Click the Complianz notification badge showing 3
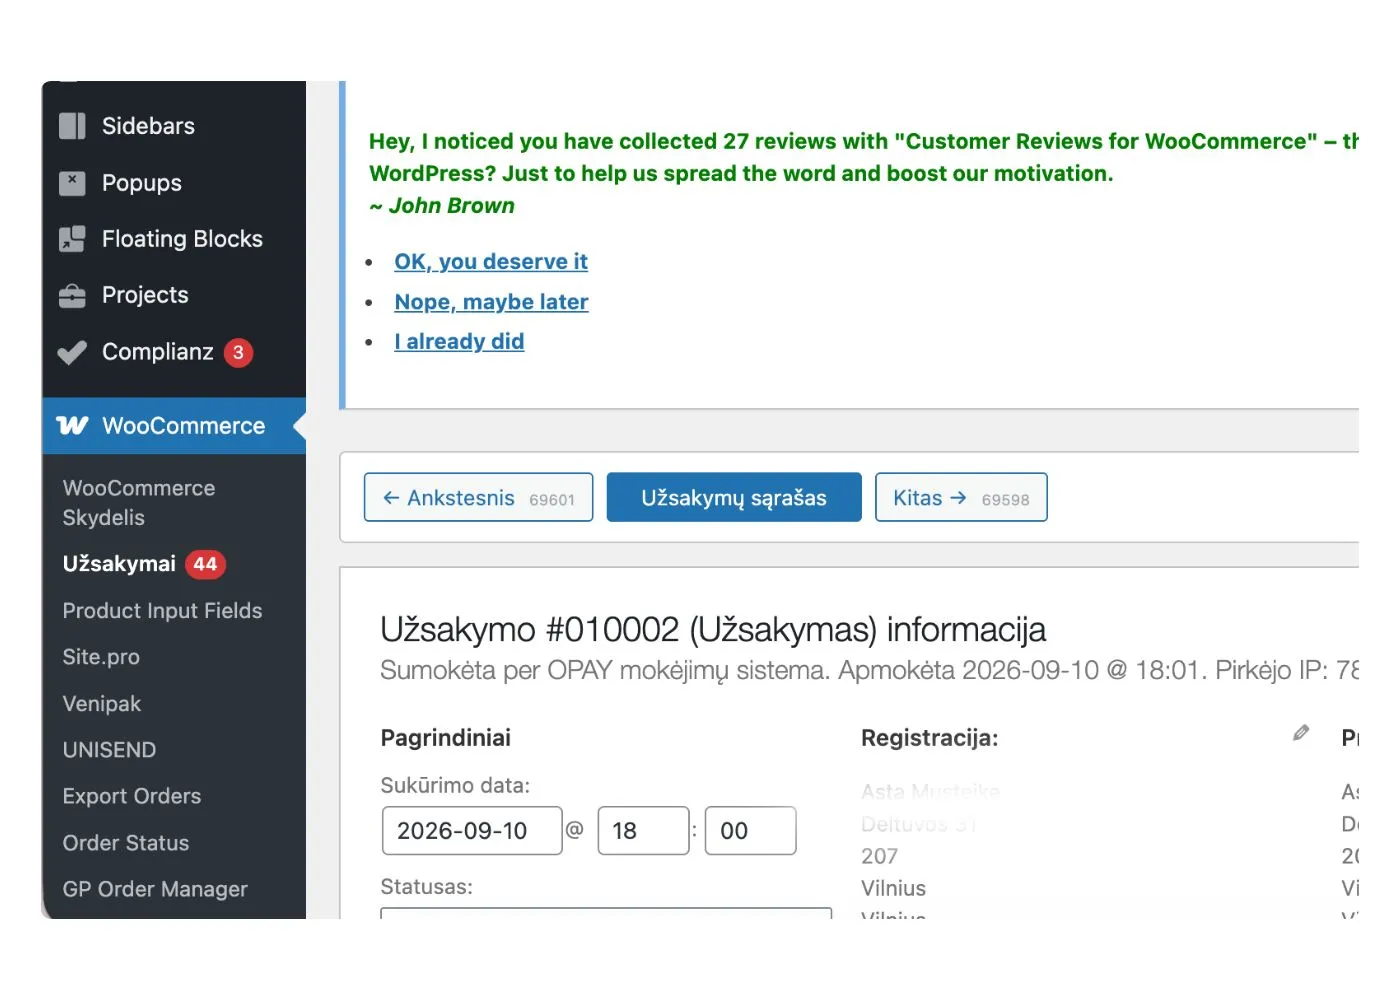Image resolution: width=1400 pixels, height=1000 pixels. 238,352
